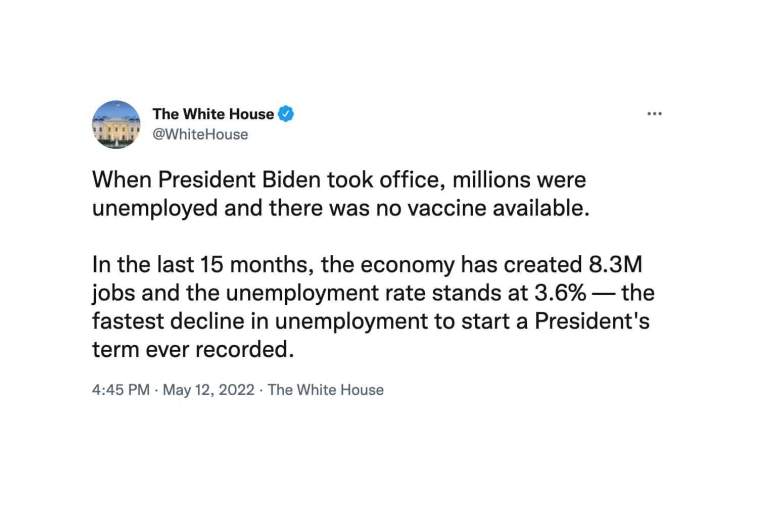Viewport: 758px width, 505px height.
Task: Click the closing words "term ever recorded."
Action: [x=193, y=349]
